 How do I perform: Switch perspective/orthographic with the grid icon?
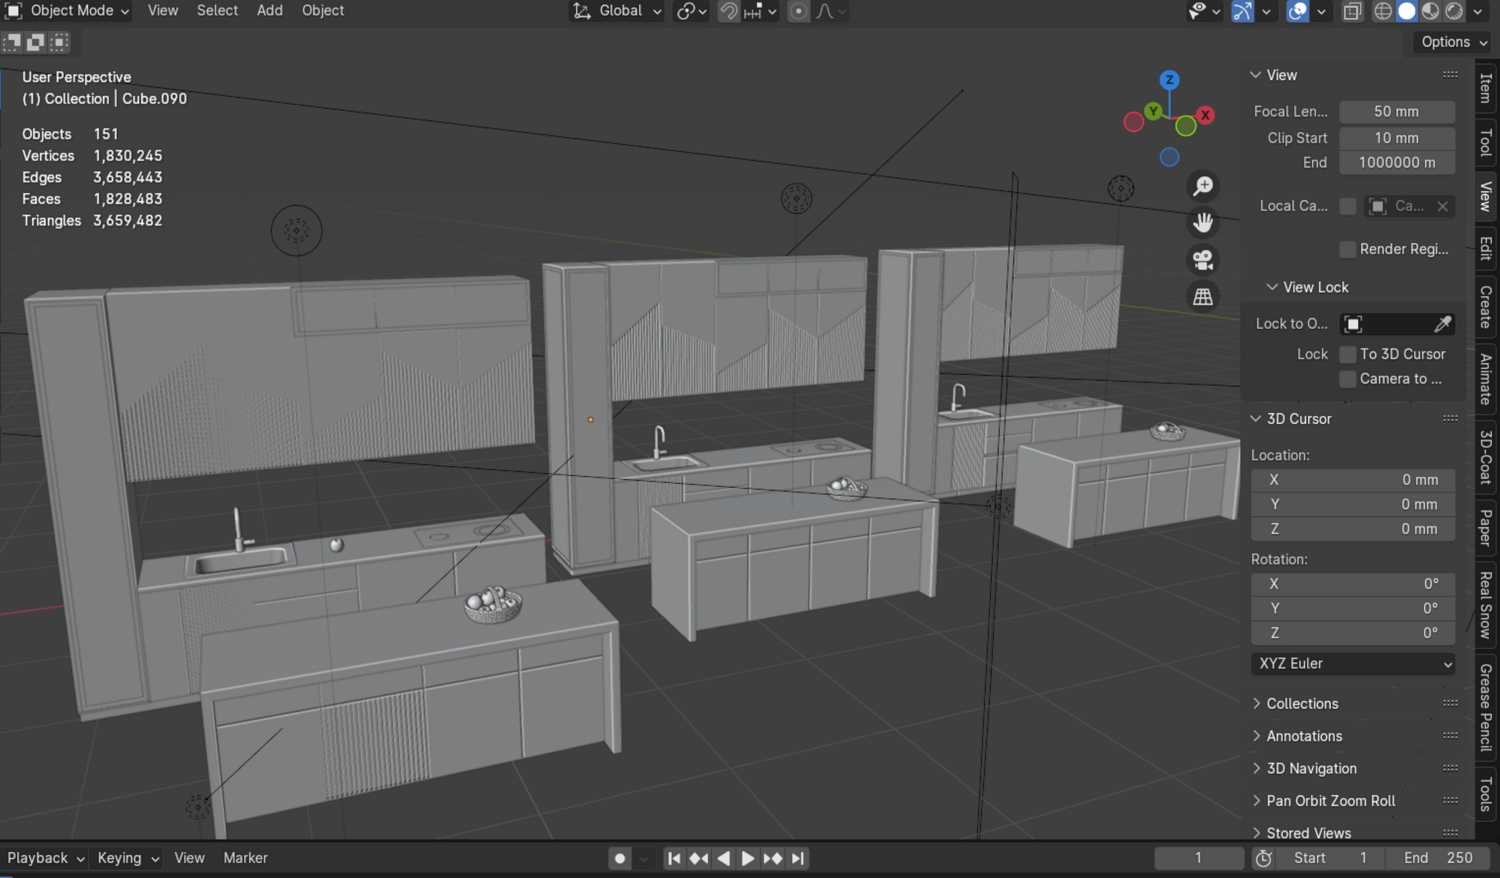click(1203, 297)
